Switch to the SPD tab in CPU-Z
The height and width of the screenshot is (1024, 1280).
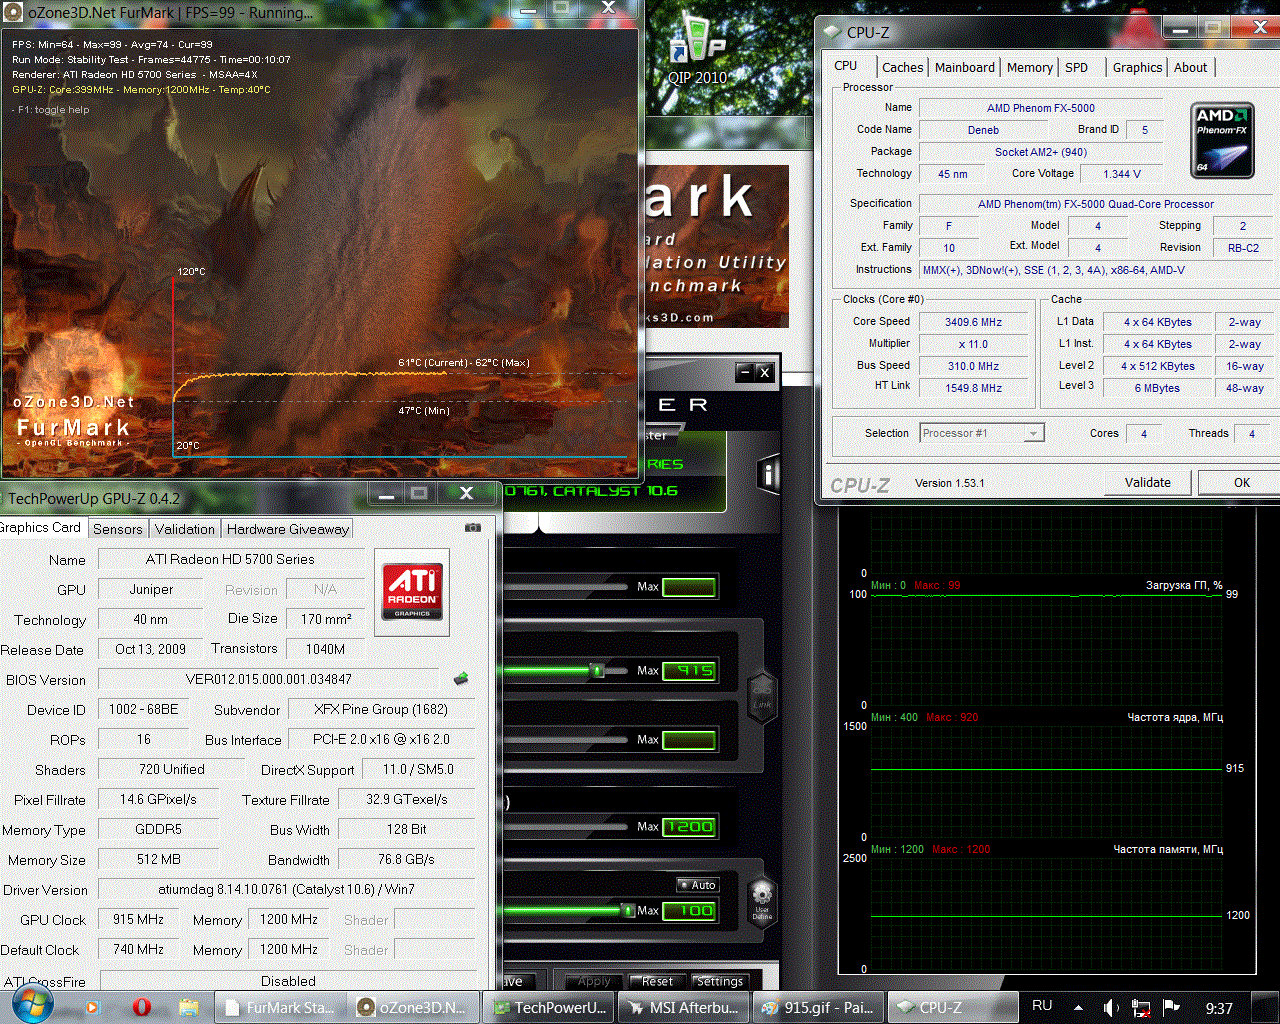(1077, 67)
